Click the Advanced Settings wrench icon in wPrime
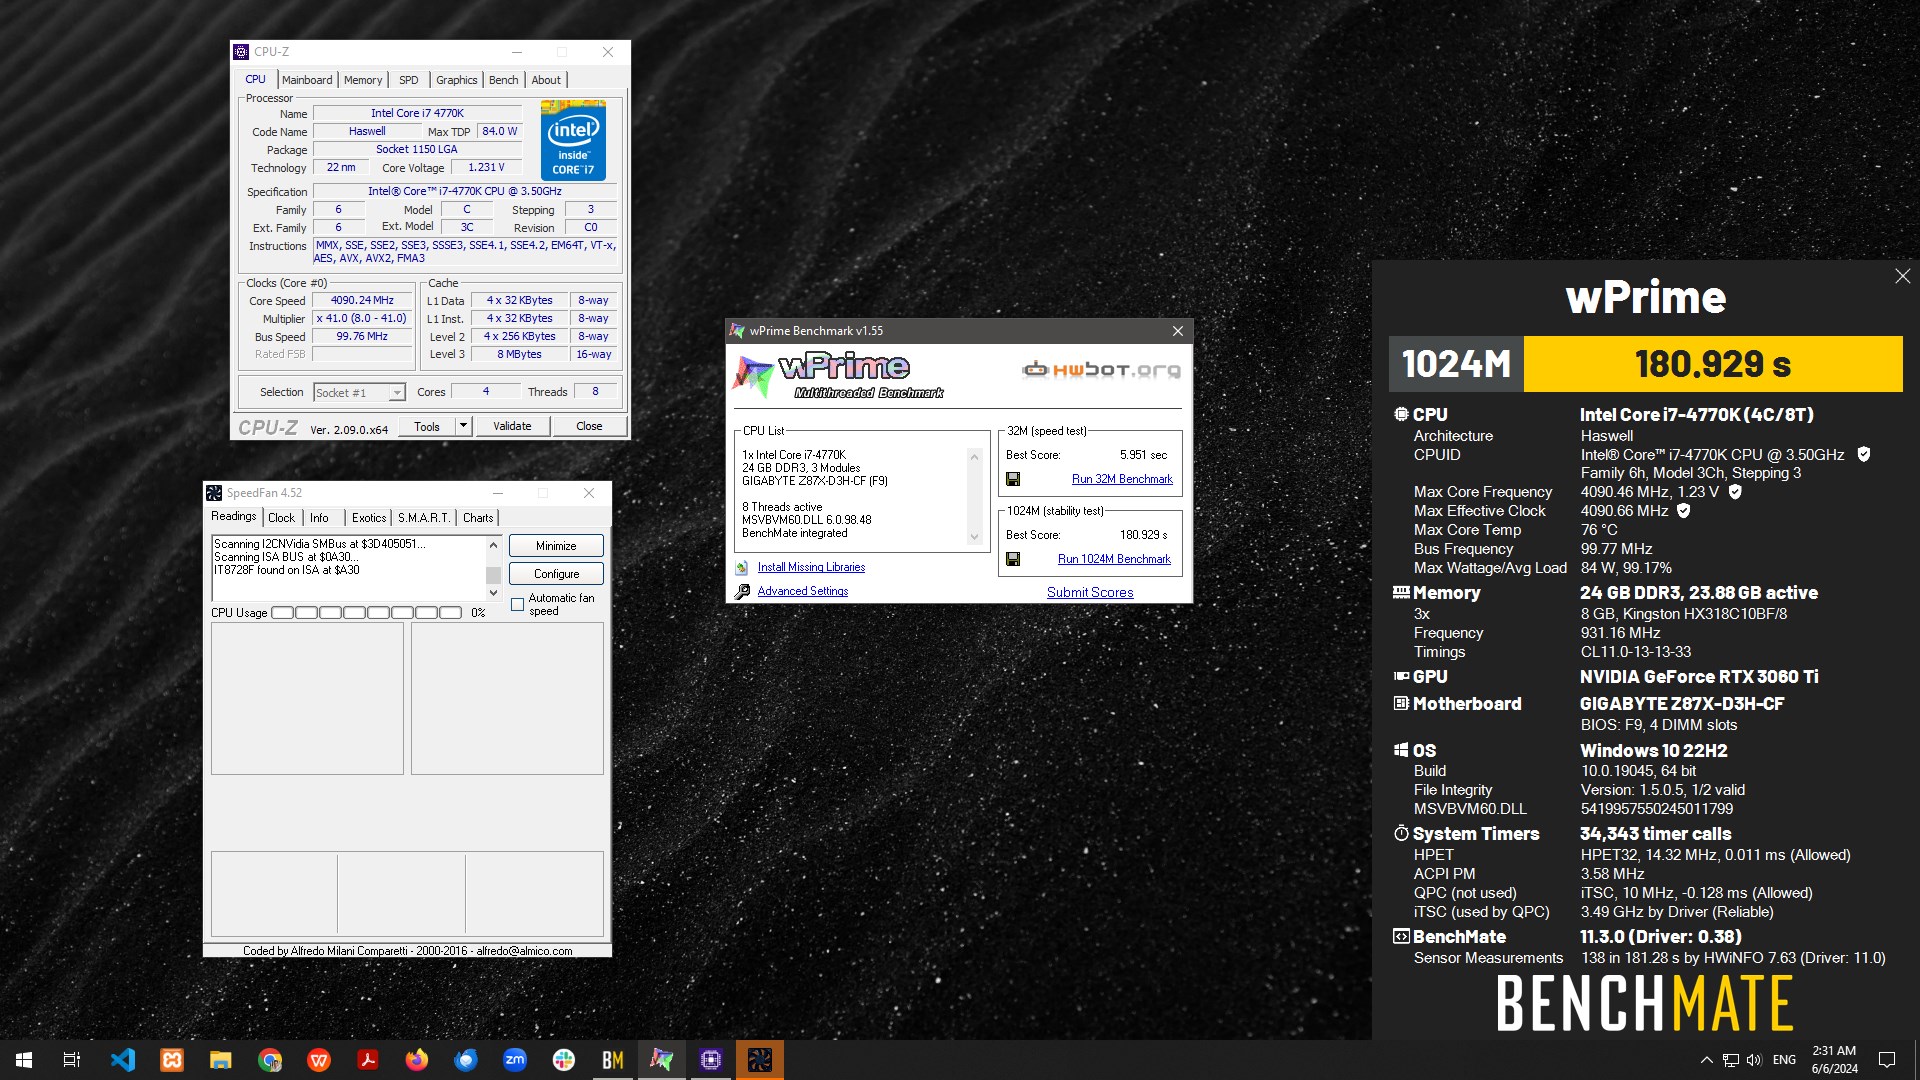 [742, 591]
